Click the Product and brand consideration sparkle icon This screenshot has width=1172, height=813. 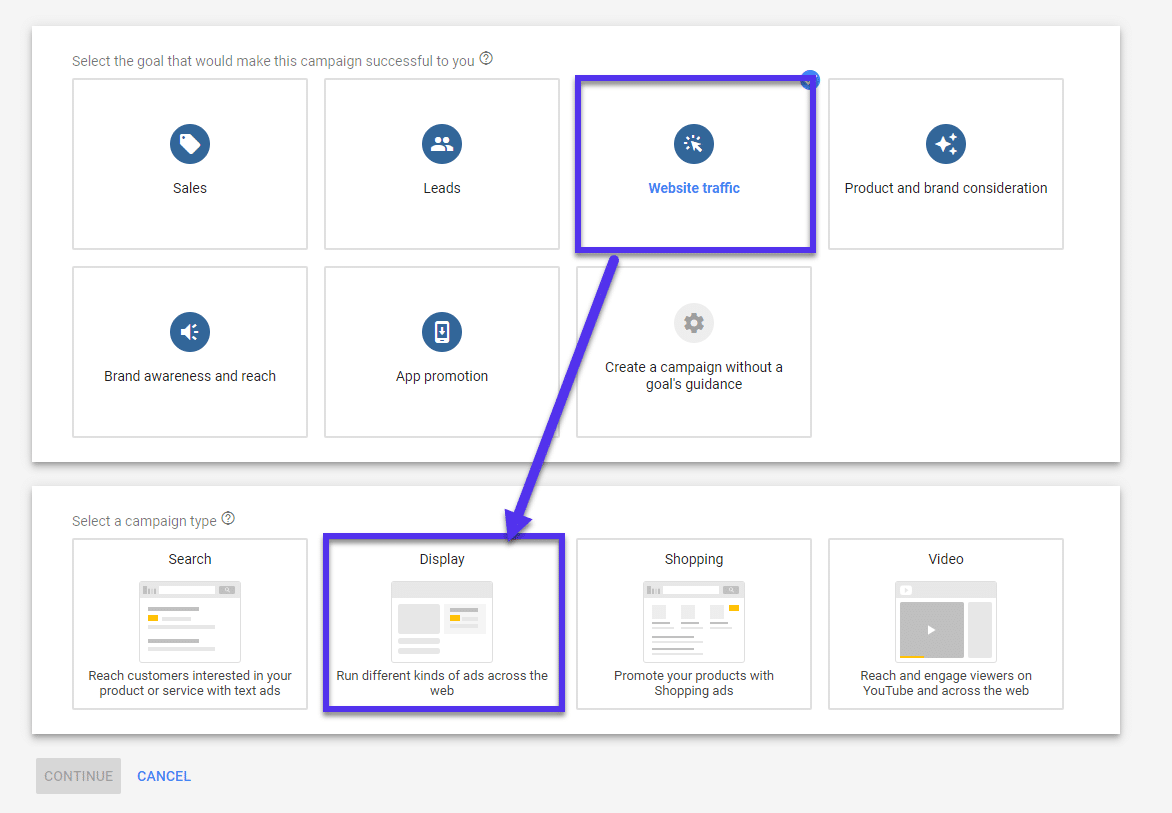(x=945, y=144)
